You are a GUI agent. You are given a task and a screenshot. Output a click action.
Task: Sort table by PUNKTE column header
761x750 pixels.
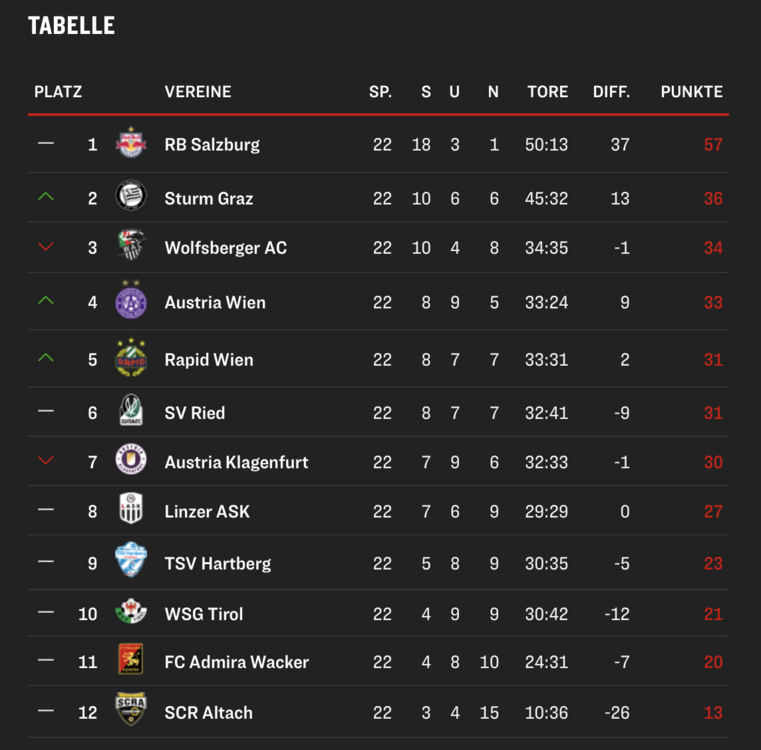[x=692, y=92]
